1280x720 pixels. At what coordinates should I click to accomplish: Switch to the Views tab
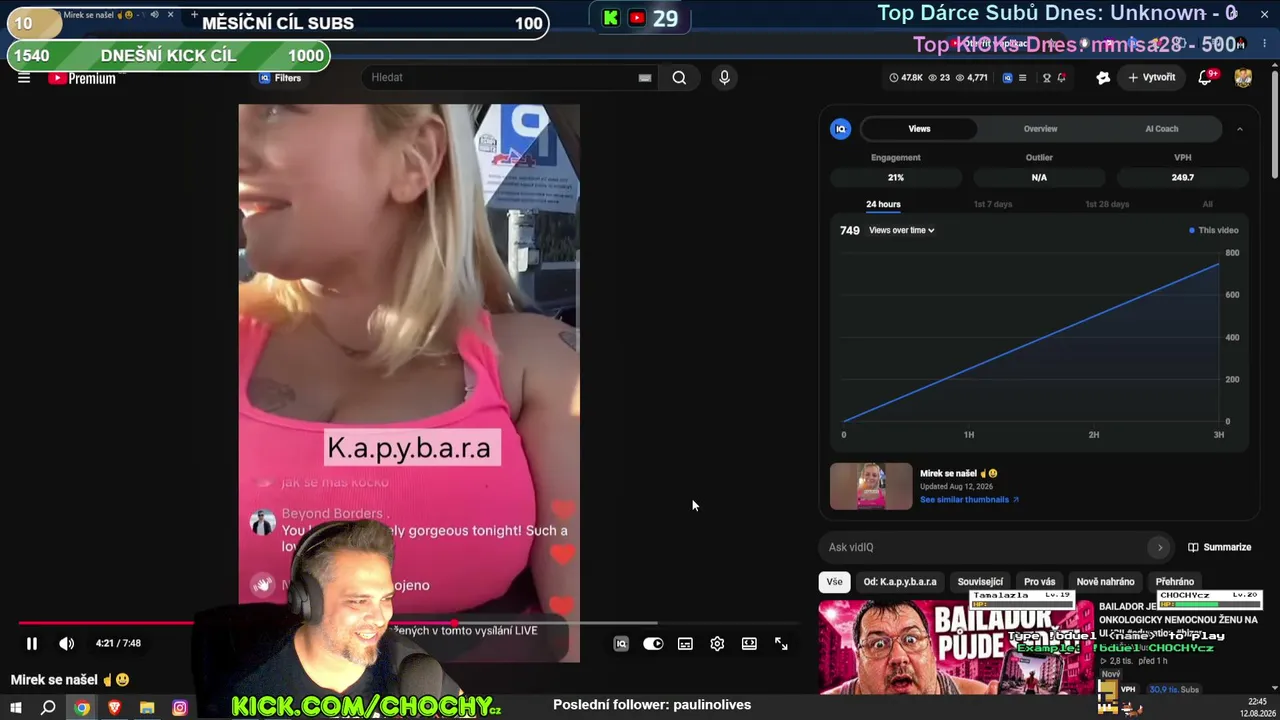[x=919, y=129]
